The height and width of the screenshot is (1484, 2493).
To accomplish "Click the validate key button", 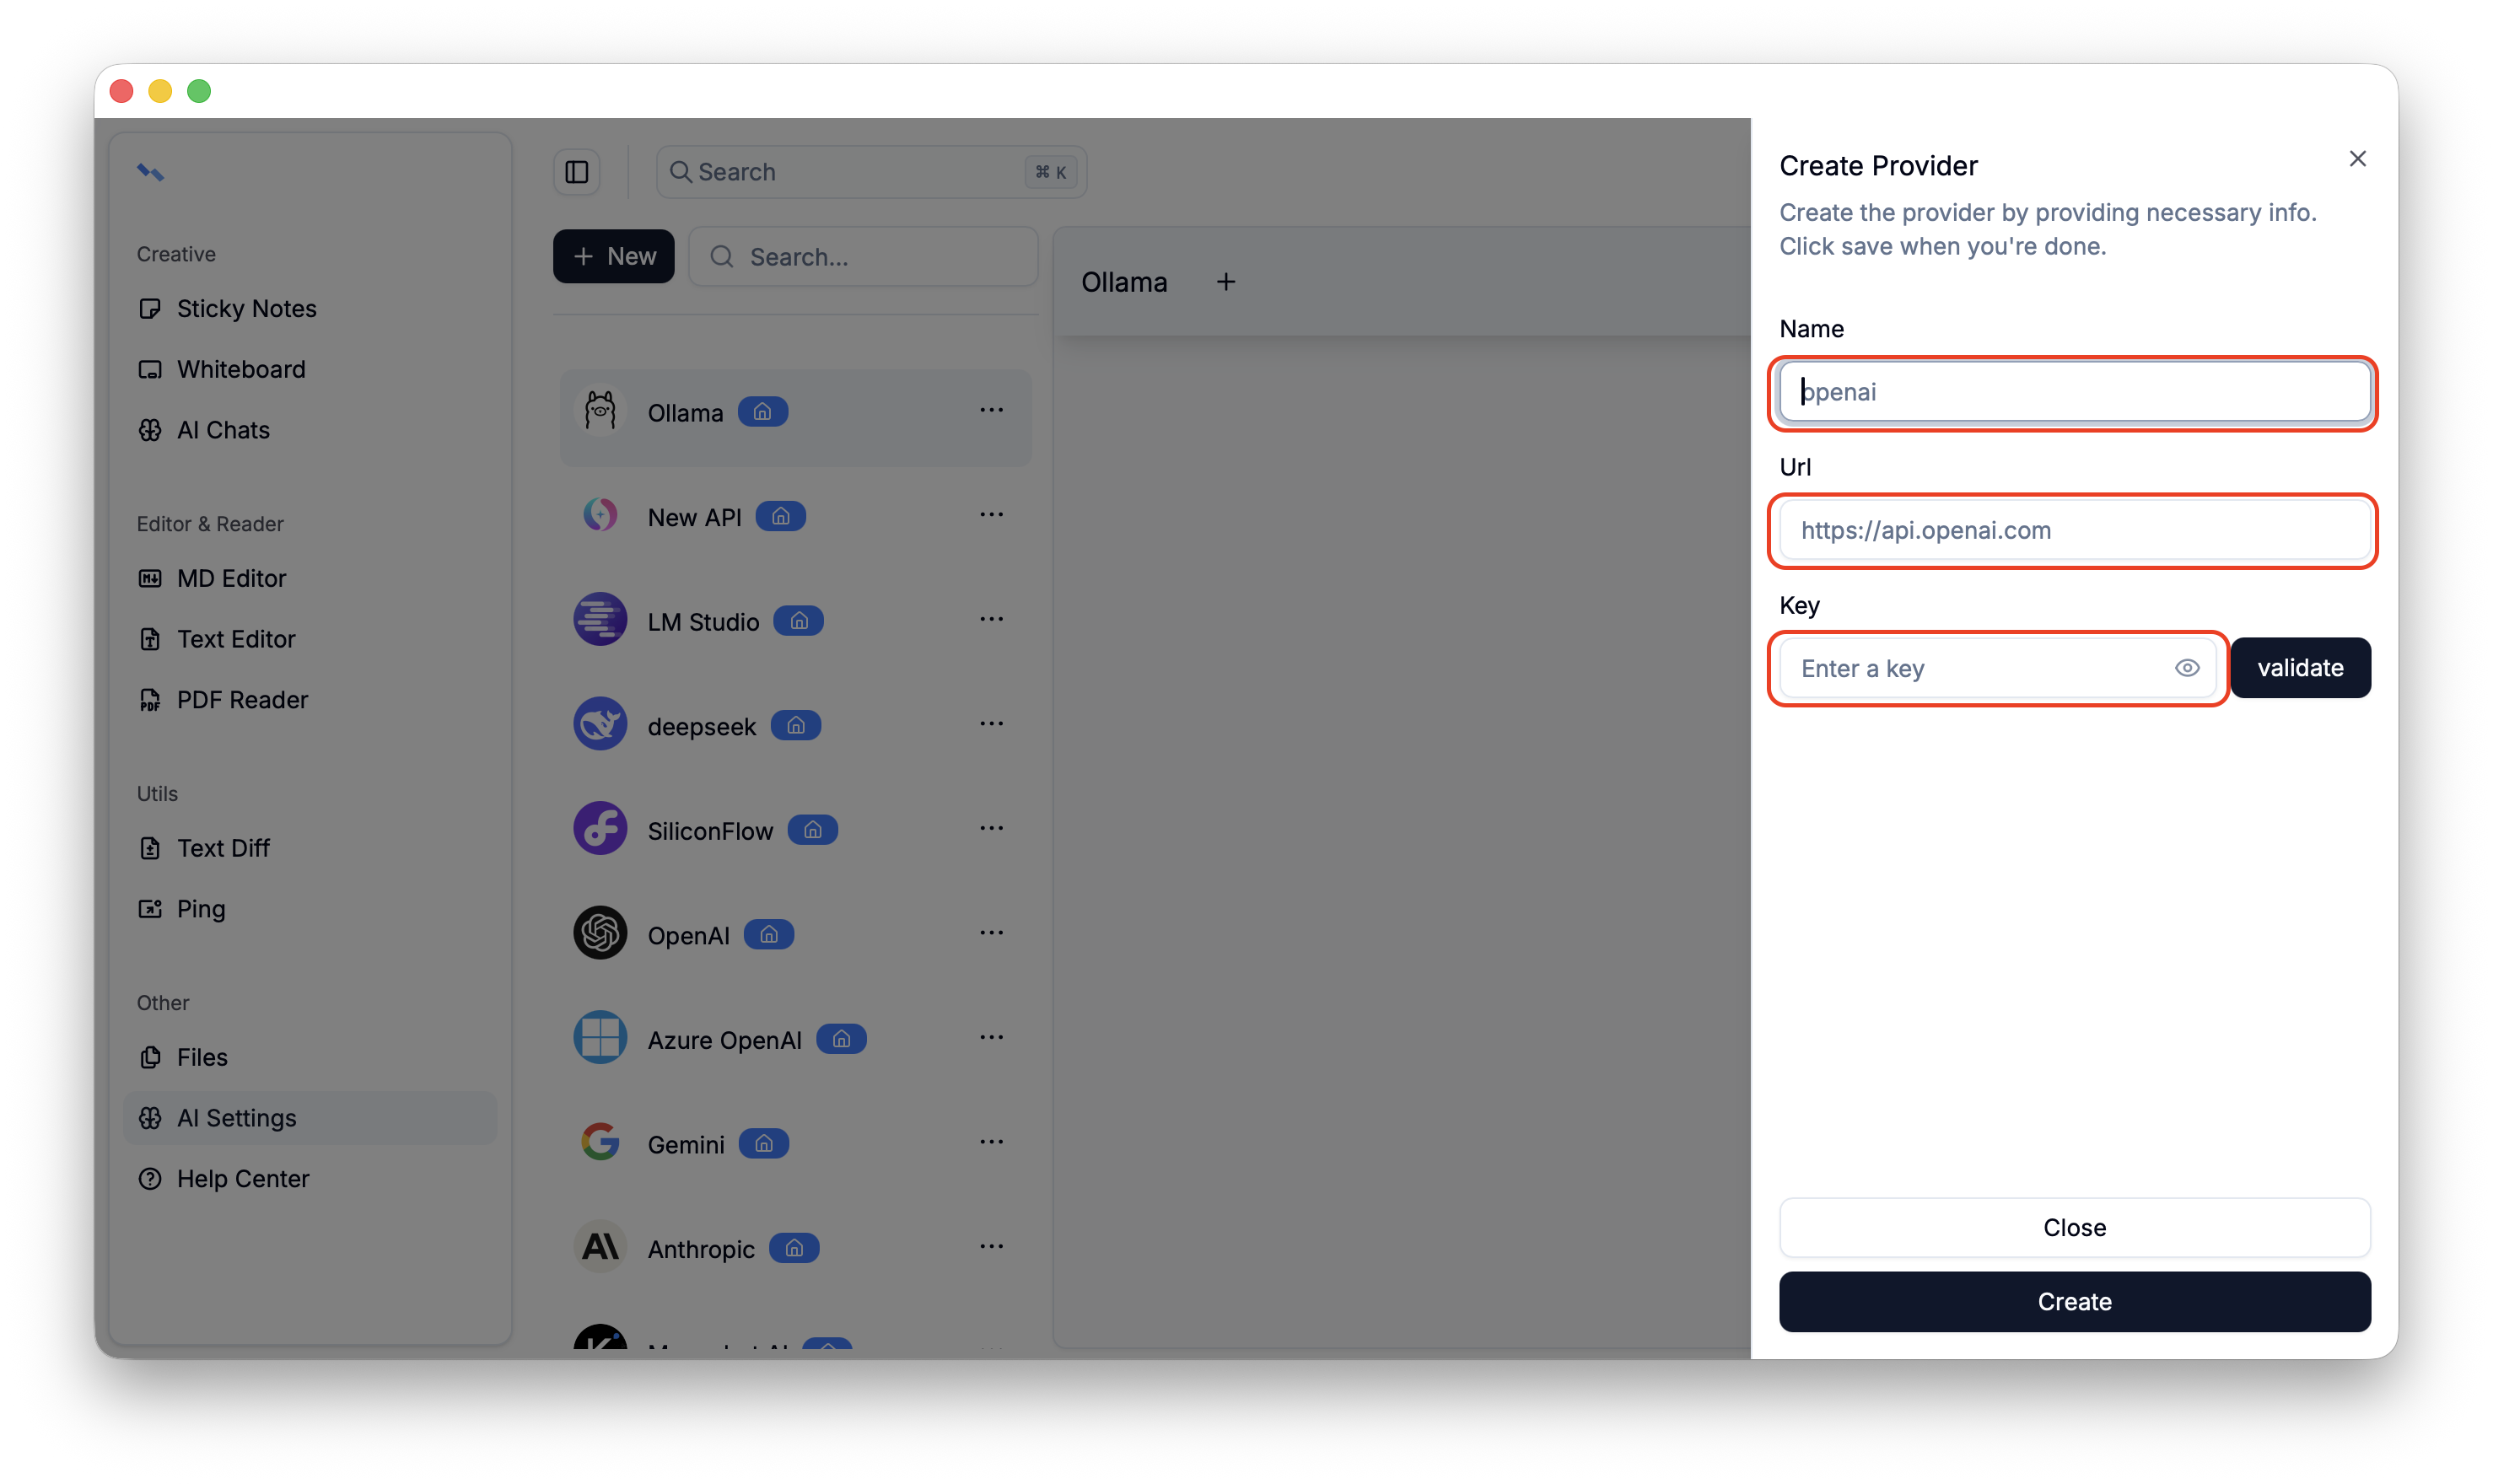I will point(2299,668).
